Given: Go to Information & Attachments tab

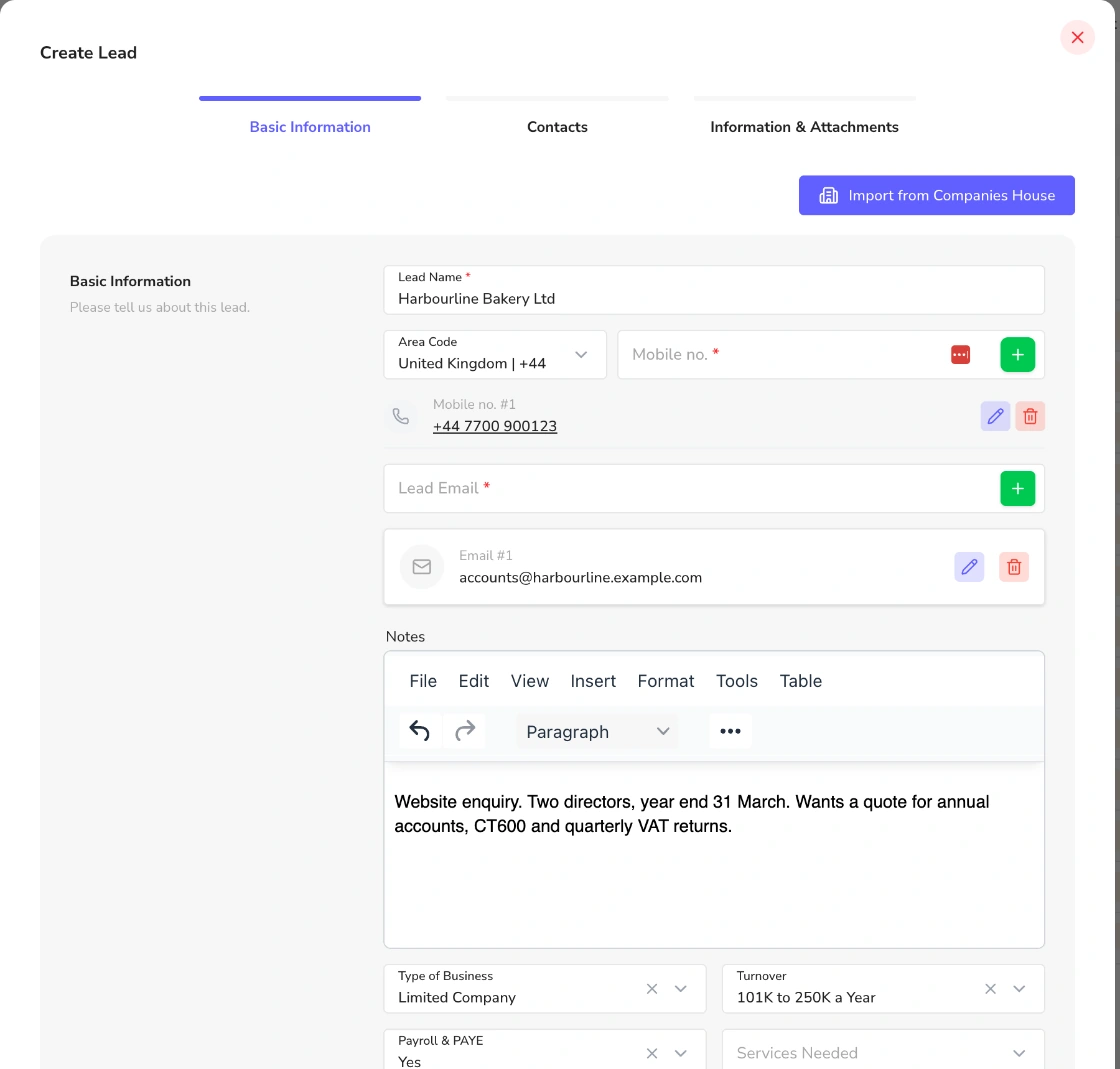Looking at the screenshot, I should click(804, 126).
